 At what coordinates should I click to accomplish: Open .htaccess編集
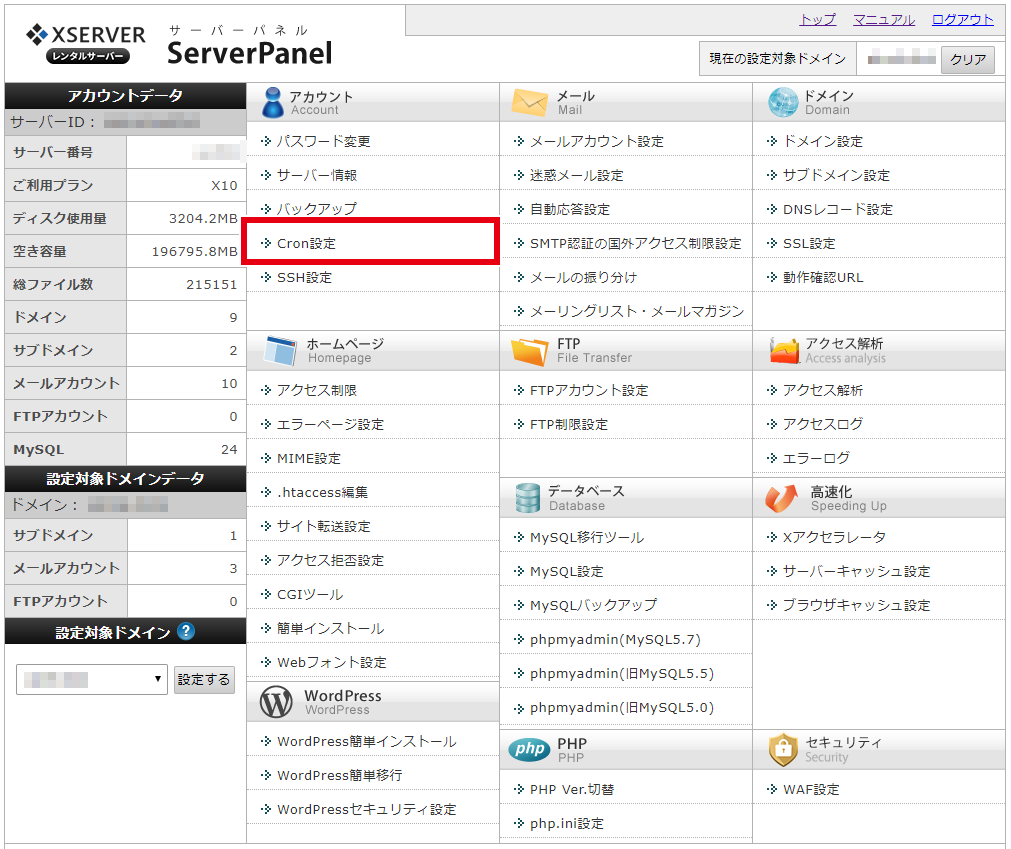[x=322, y=493]
